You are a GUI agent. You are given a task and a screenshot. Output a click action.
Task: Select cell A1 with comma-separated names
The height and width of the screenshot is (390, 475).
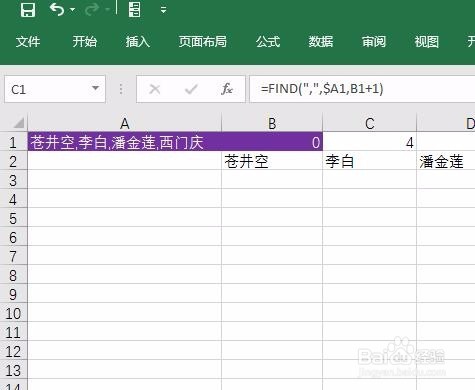tap(124, 142)
